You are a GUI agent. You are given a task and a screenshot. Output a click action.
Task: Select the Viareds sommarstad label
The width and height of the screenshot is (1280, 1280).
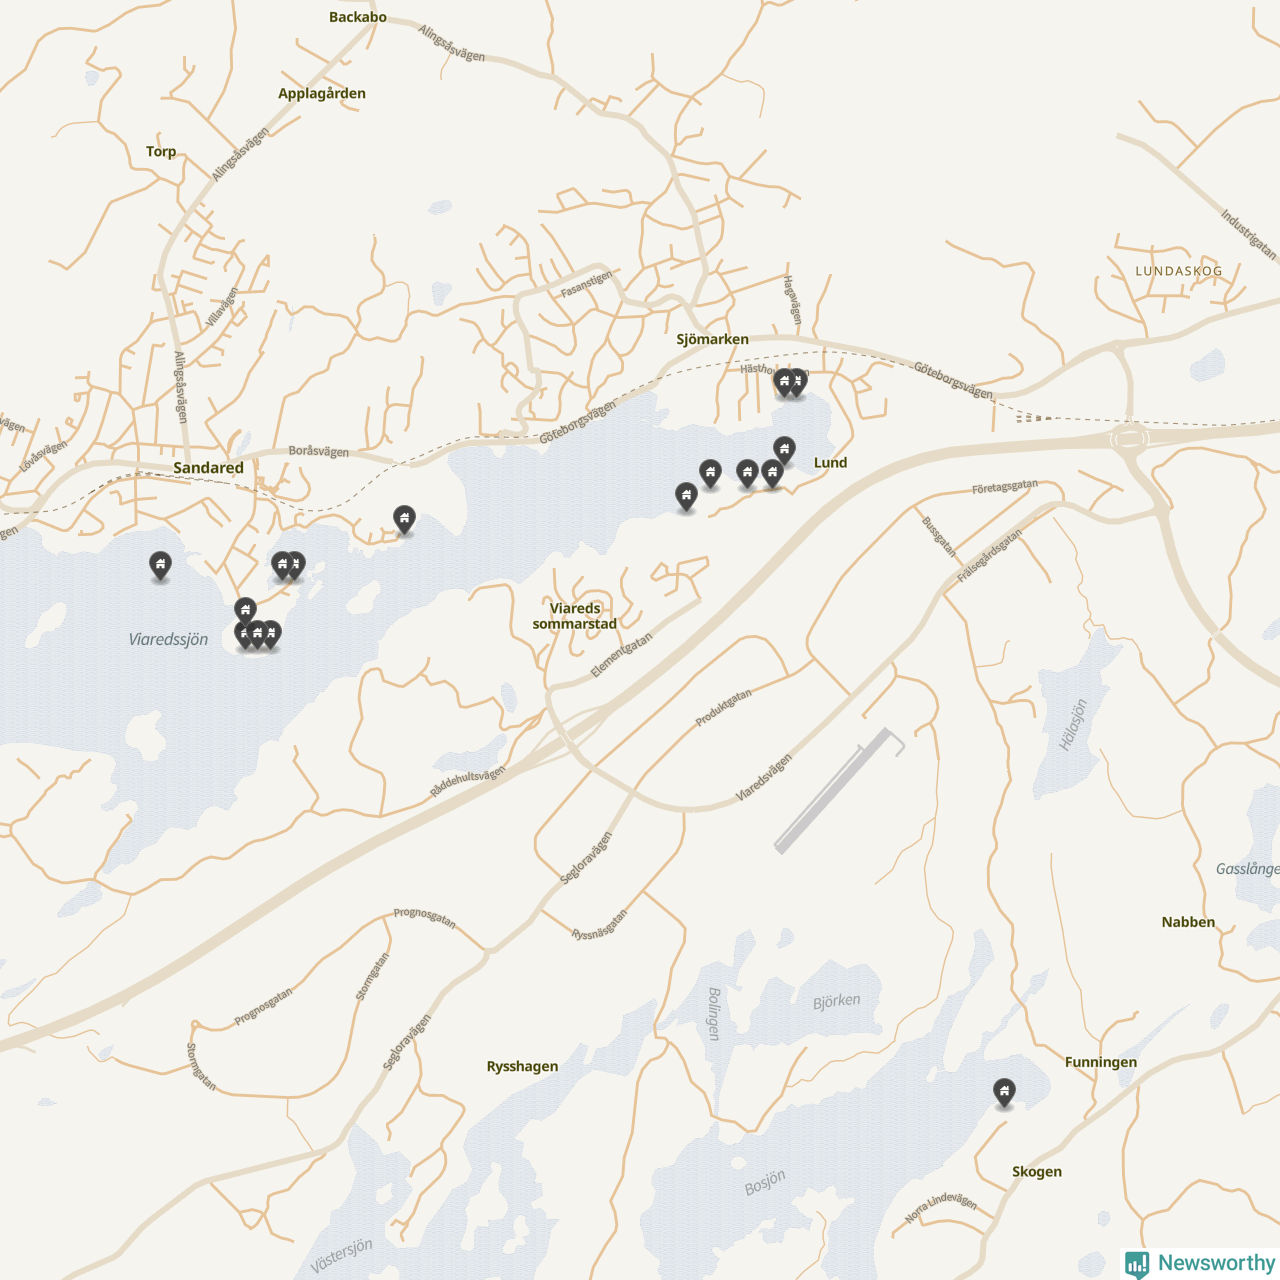(x=575, y=616)
